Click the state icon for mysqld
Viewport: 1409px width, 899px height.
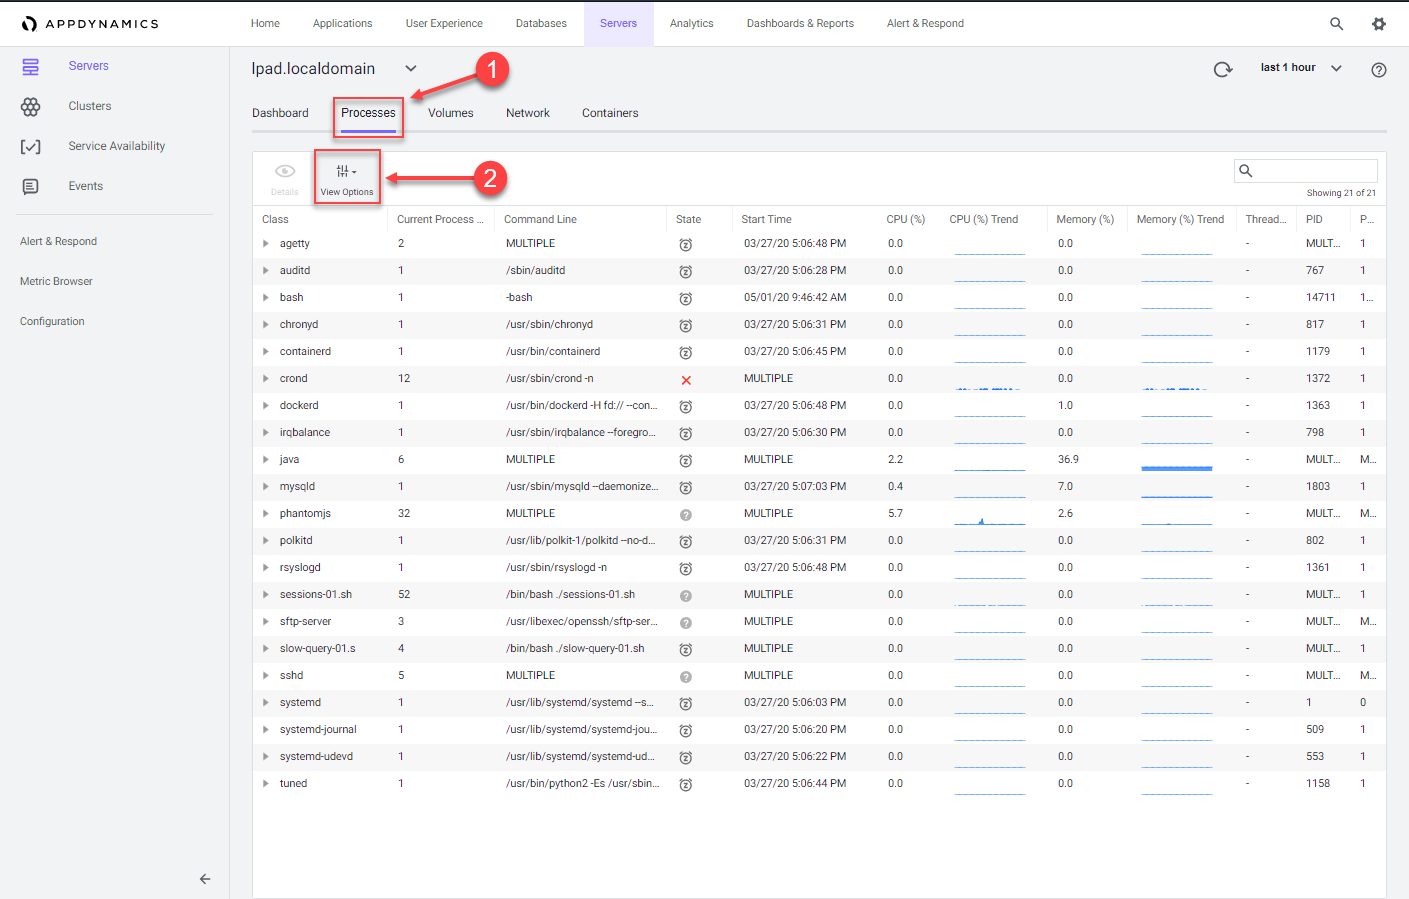pyautogui.click(x=686, y=488)
